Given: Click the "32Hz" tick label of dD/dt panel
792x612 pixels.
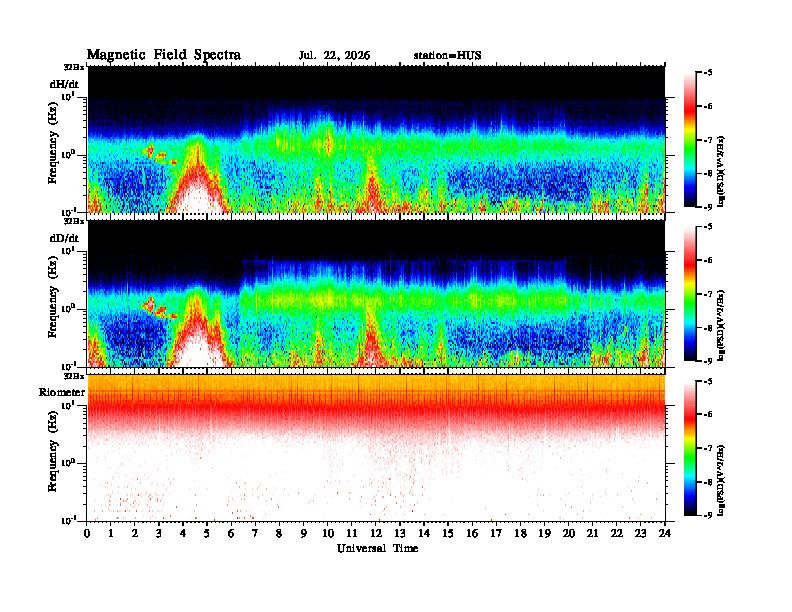Looking at the screenshot, I should [x=74, y=221].
